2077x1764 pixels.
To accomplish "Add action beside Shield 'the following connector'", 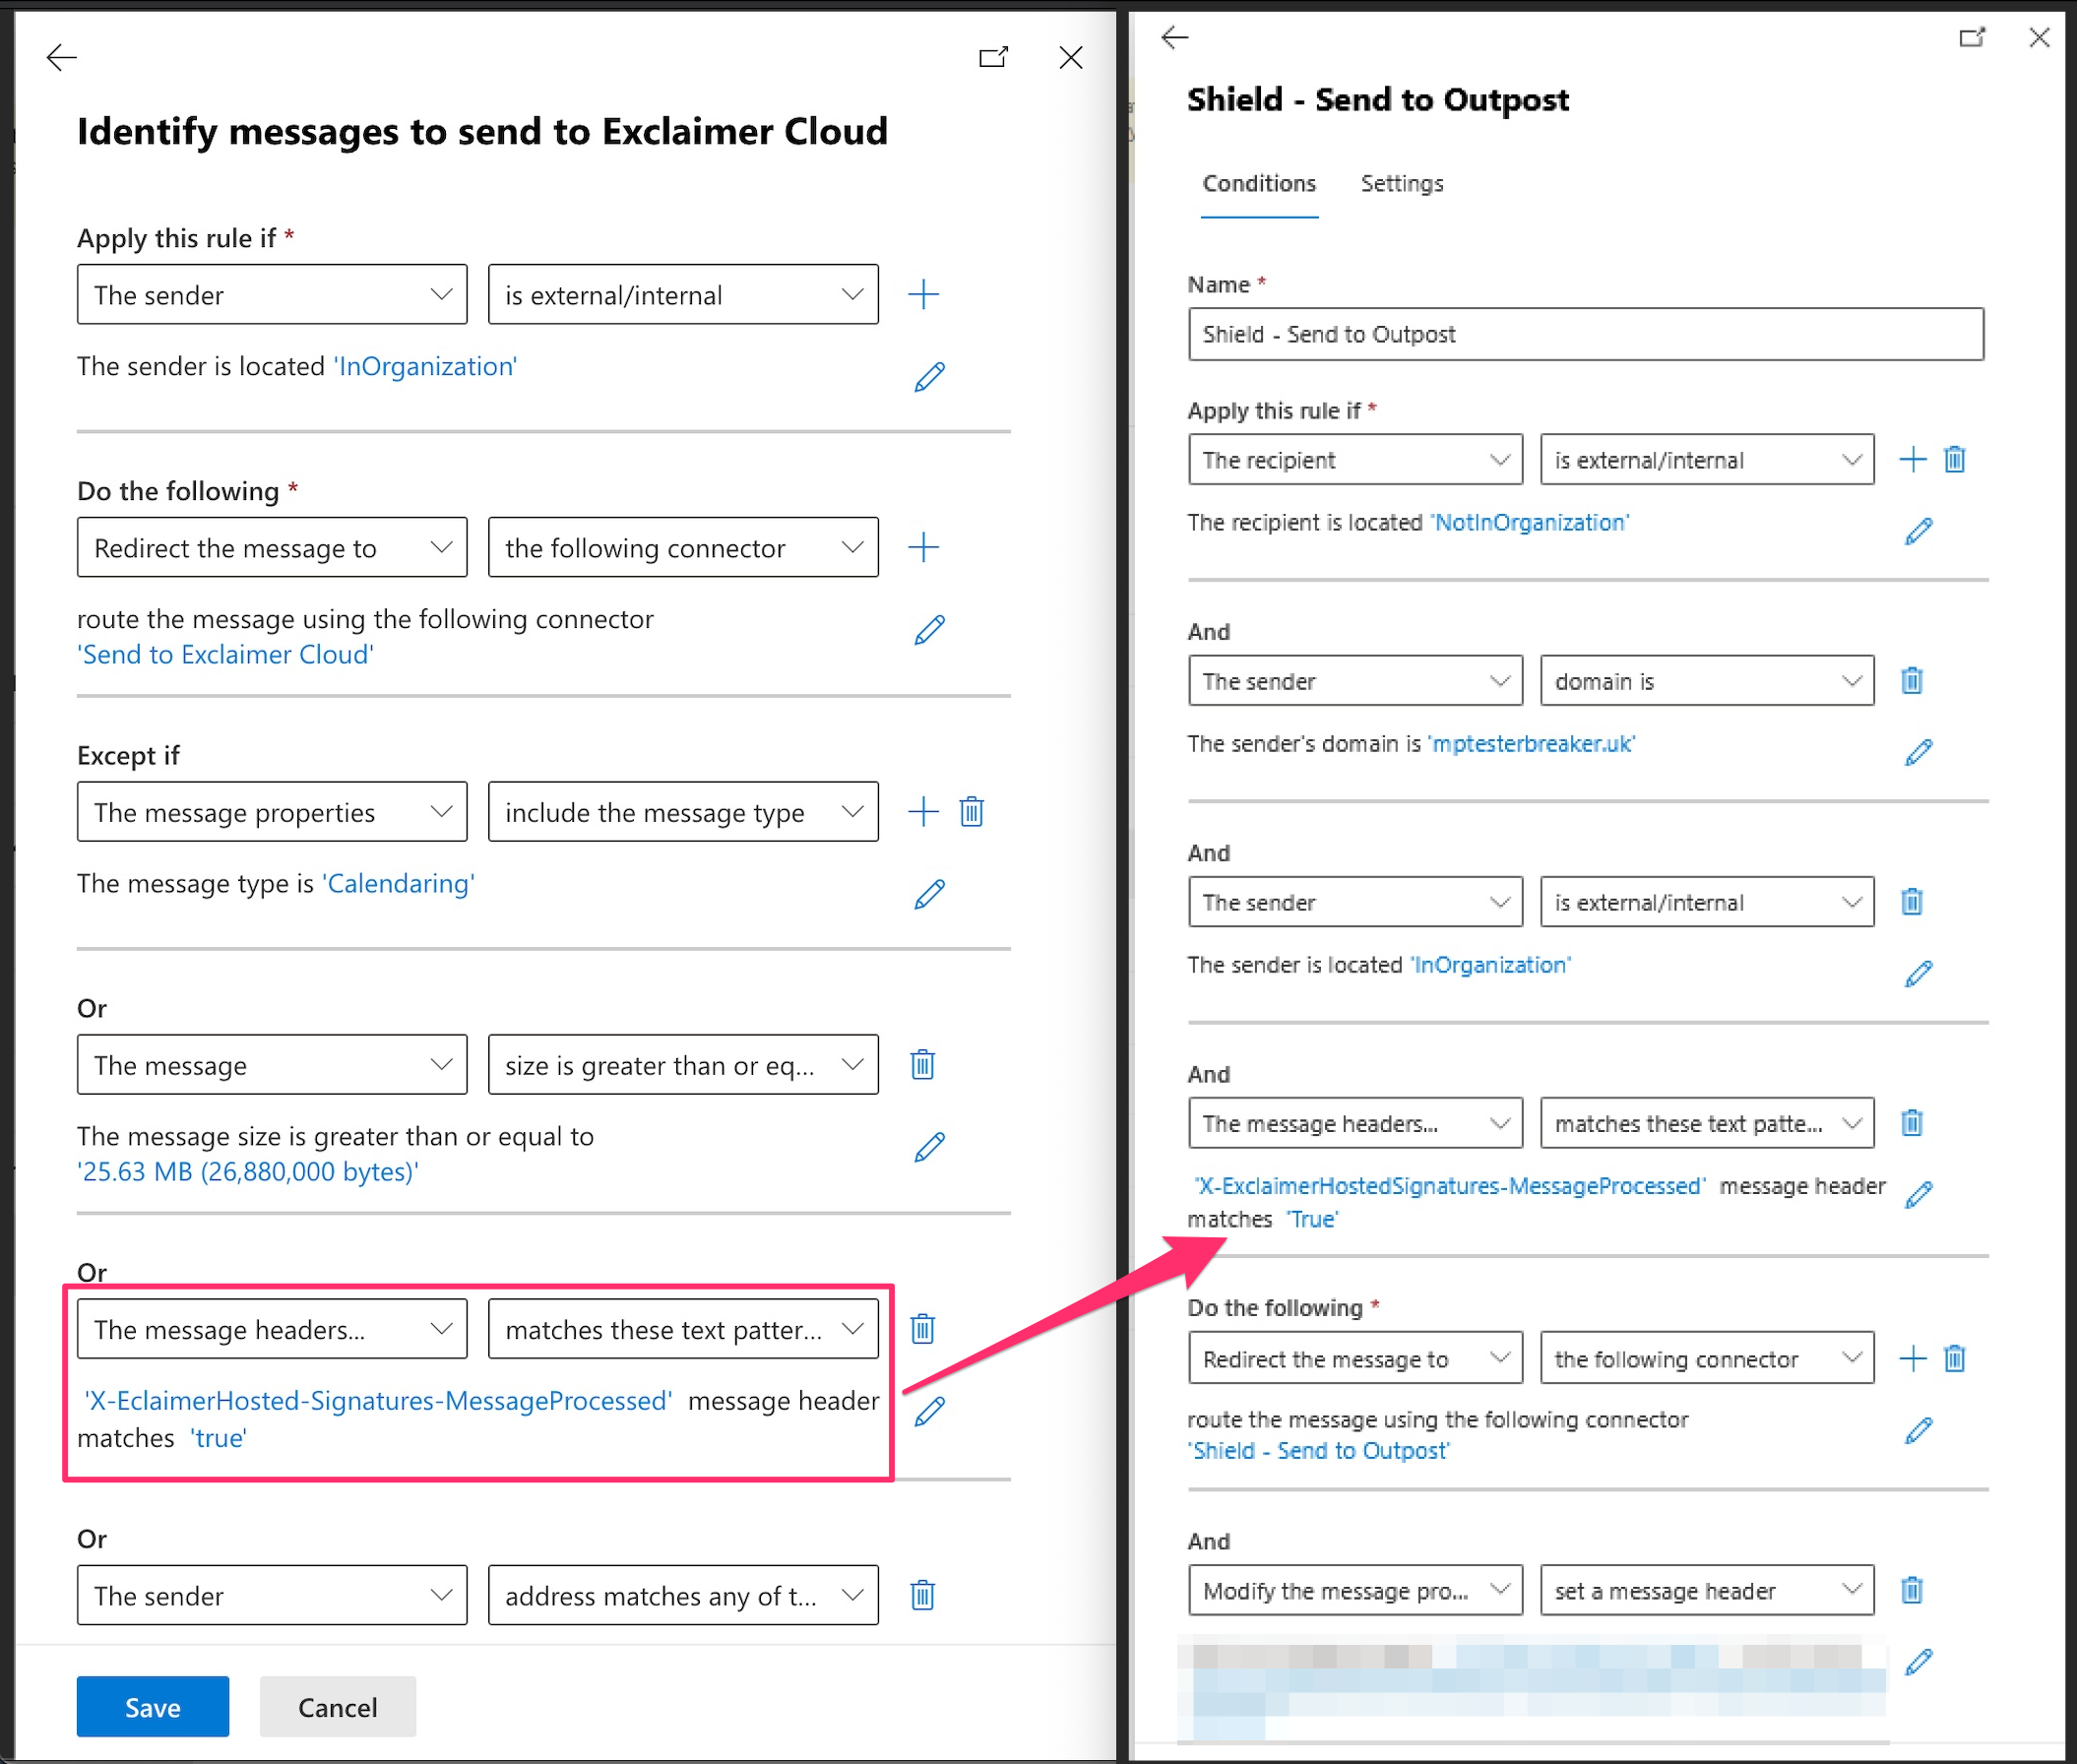I will [1912, 1358].
